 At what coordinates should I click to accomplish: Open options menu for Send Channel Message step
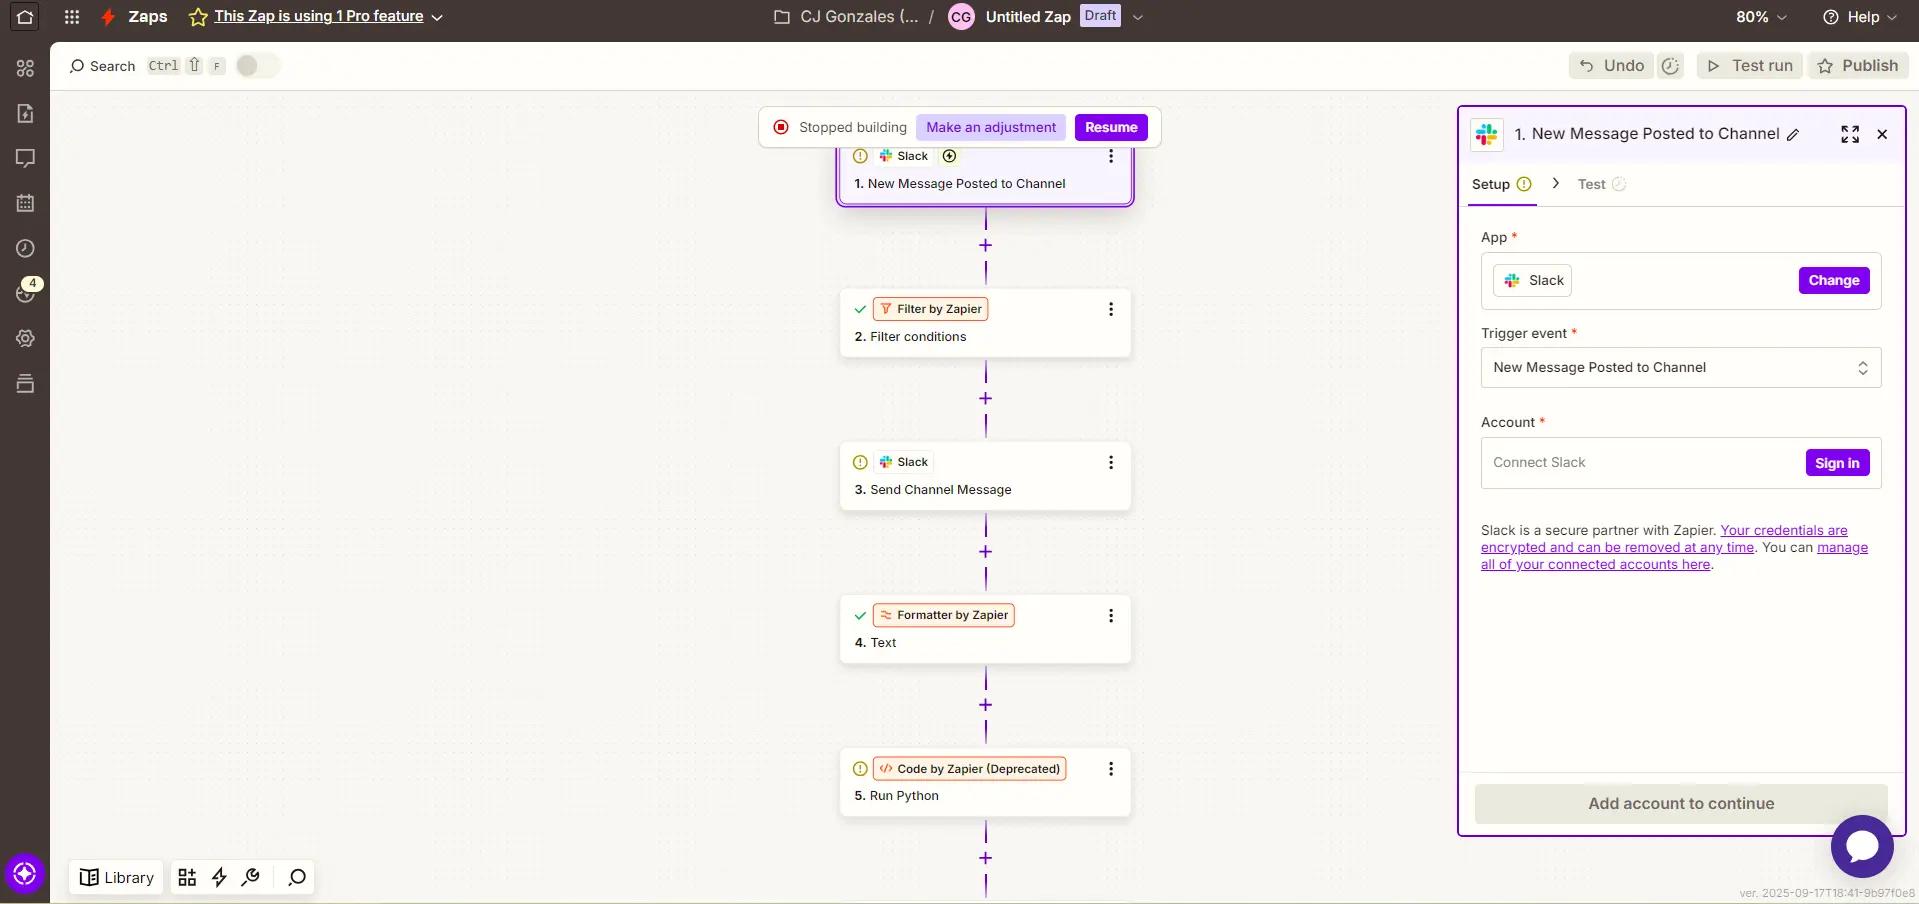(x=1110, y=462)
